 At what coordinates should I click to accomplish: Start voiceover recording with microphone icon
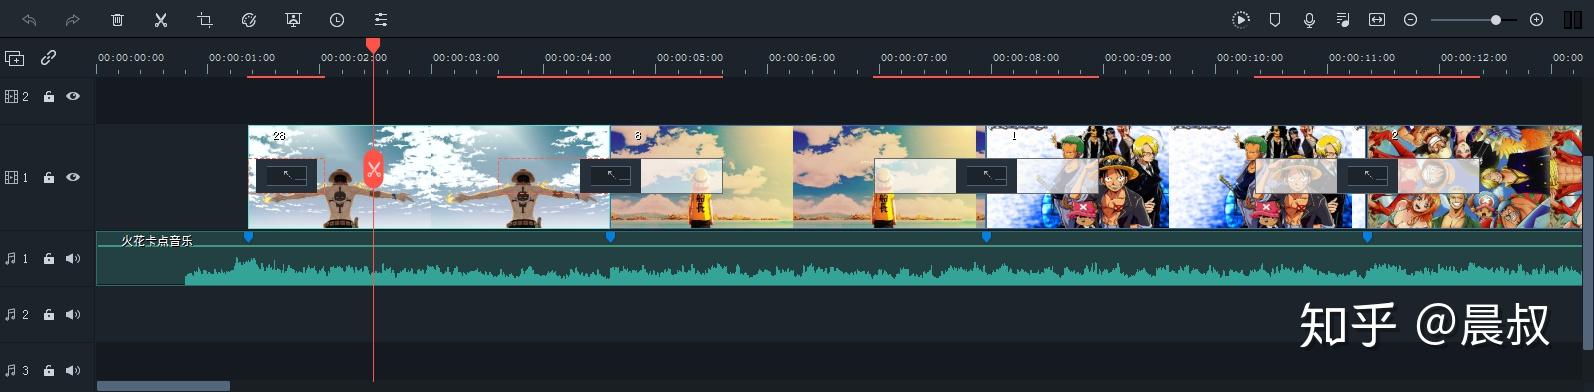(x=1309, y=20)
